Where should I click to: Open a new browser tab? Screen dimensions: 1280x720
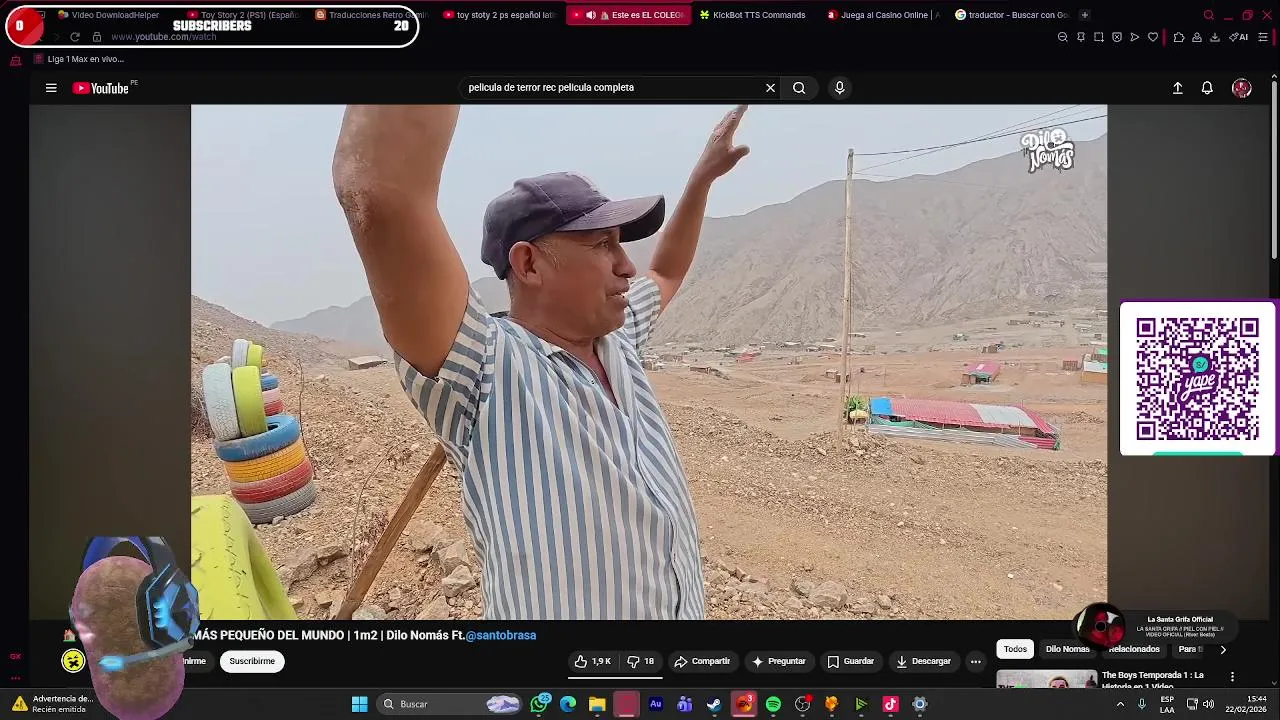click(1085, 15)
